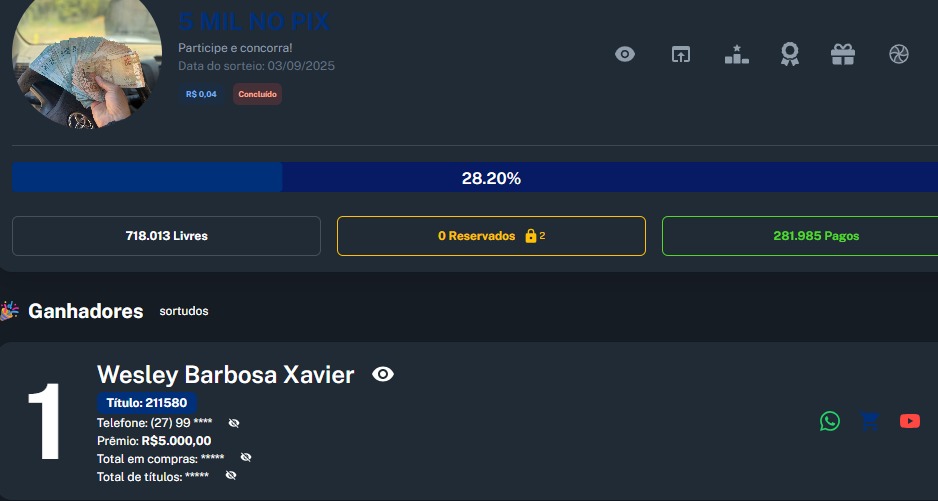The width and height of the screenshot is (938, 501).
Task: Unhide the Total de títulos value
Action: (x=231, y=476)
